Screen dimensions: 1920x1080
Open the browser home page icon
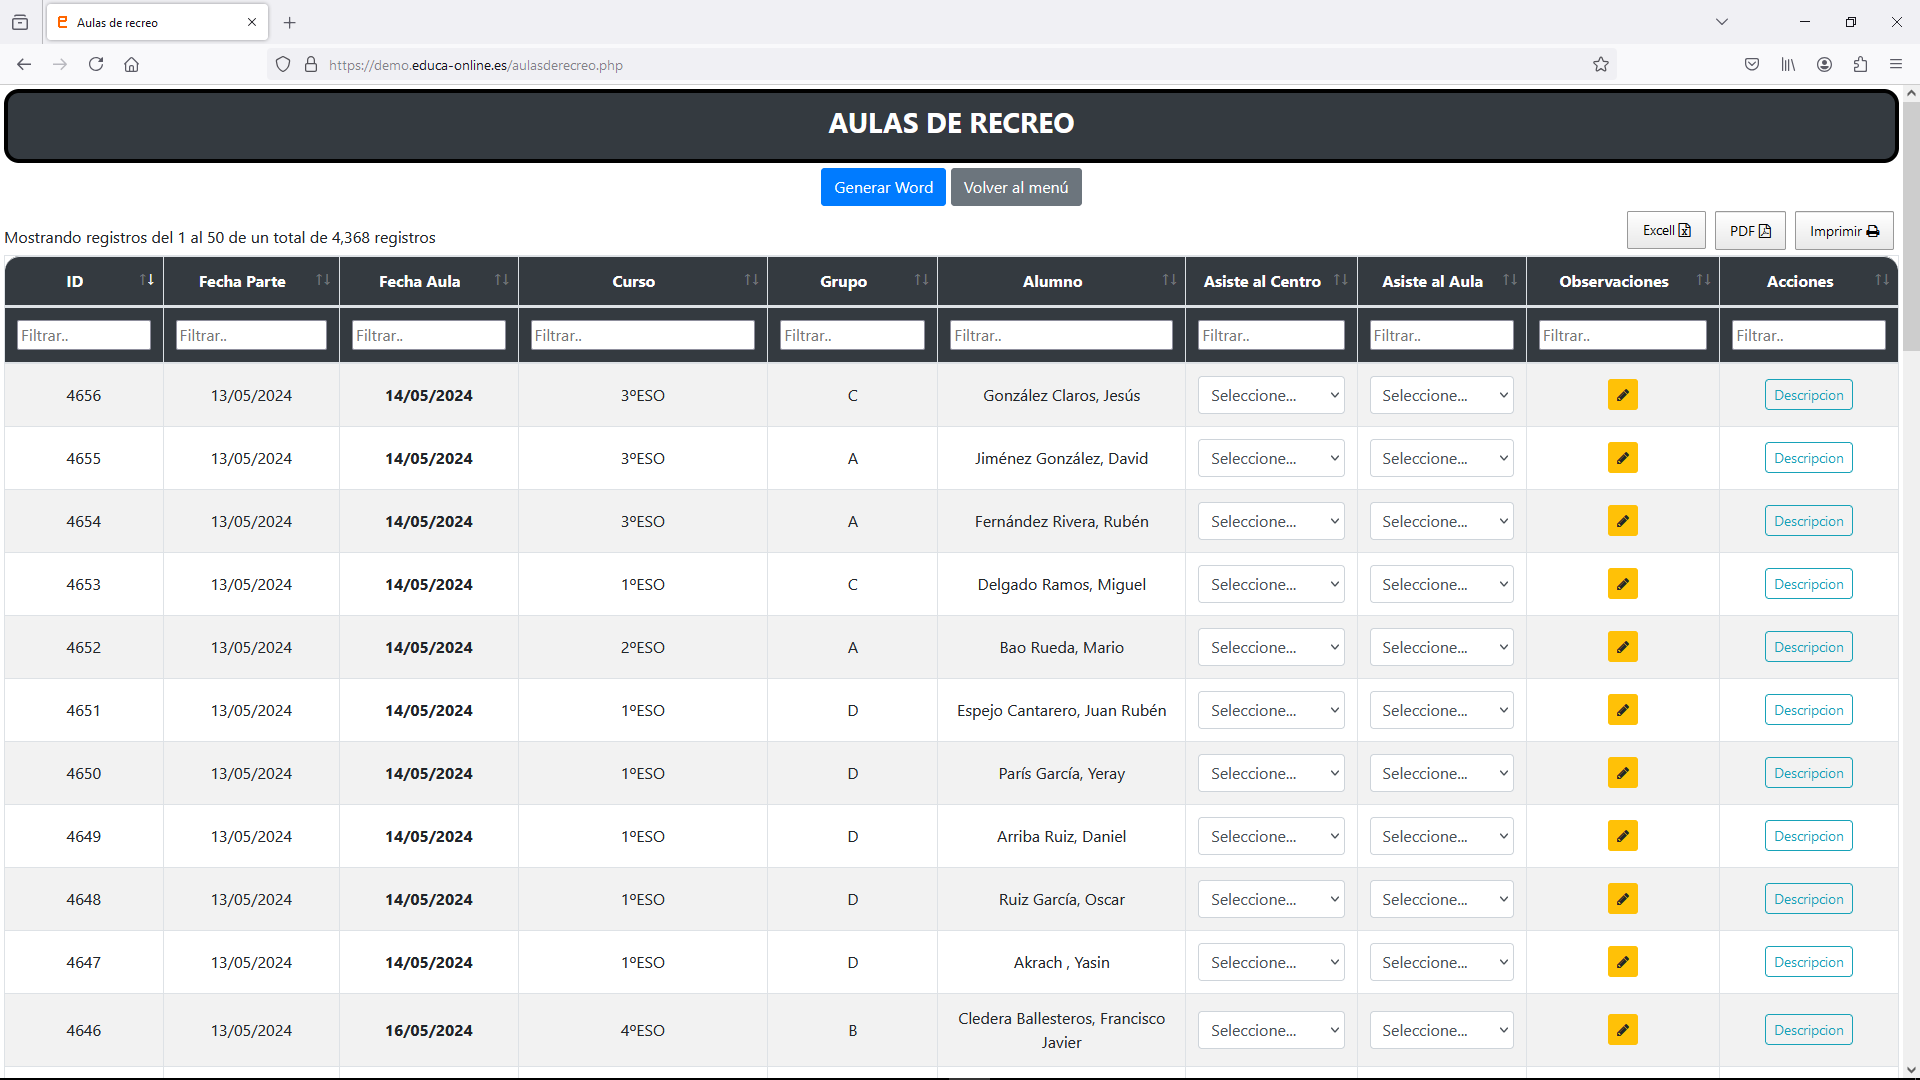point(131,65)
